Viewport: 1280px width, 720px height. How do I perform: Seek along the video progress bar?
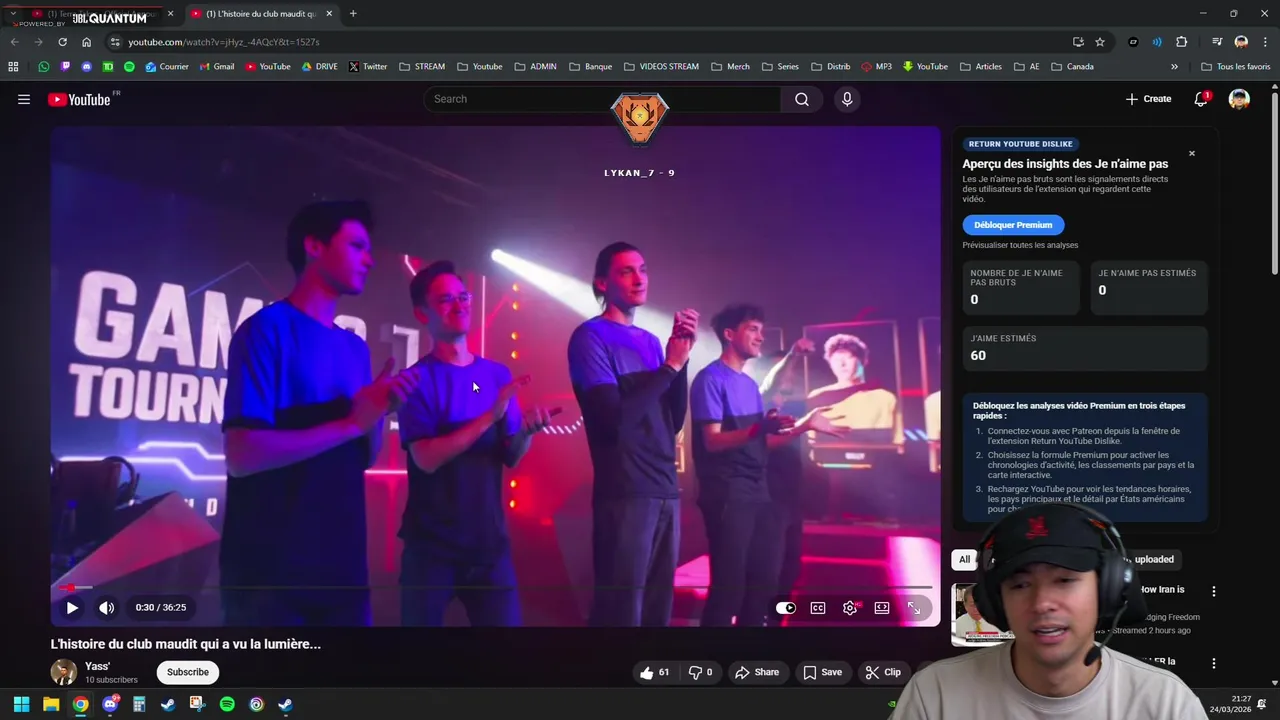click(495, 588)
